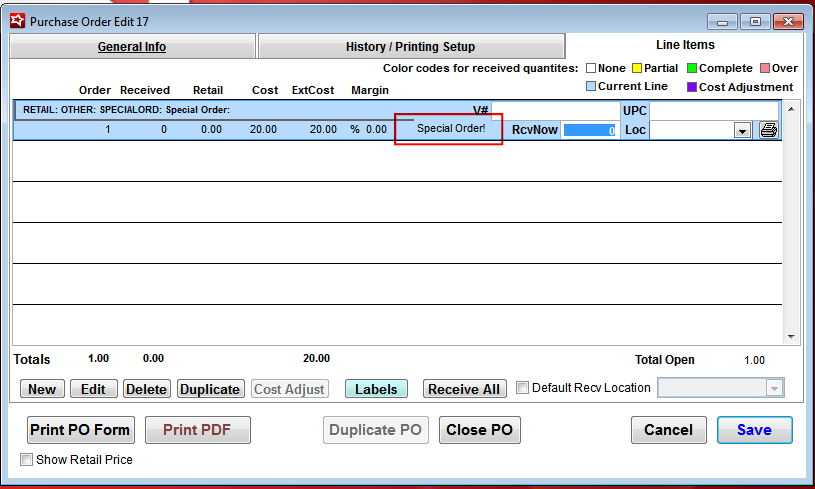The image size is (815, 489).
Task: Click the UPC input field
Action: 714,110
